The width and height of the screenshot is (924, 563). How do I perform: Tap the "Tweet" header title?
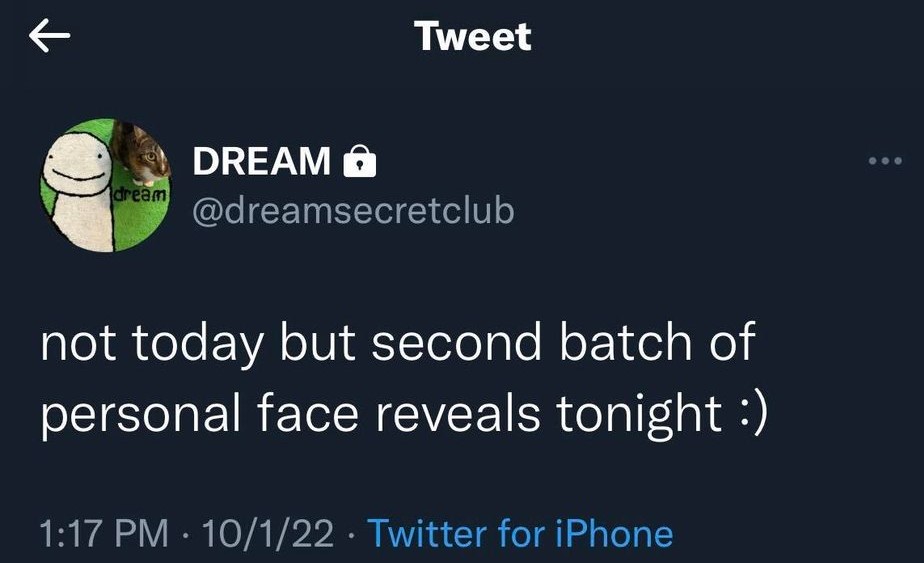click(473, 37)
